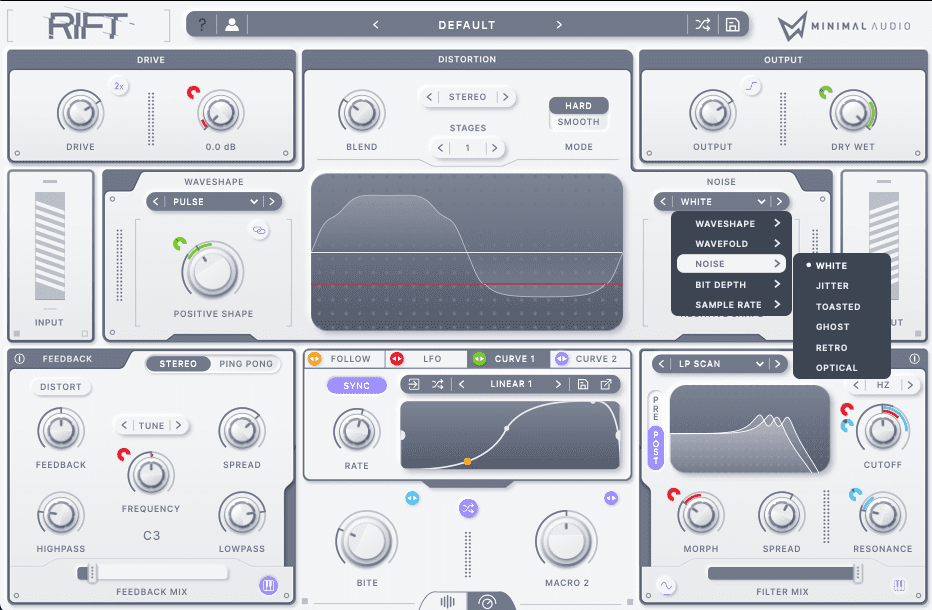Click the sine wave icon in Filter panel
The width and height of the screenshot is (932, 610).
[666, 586]
